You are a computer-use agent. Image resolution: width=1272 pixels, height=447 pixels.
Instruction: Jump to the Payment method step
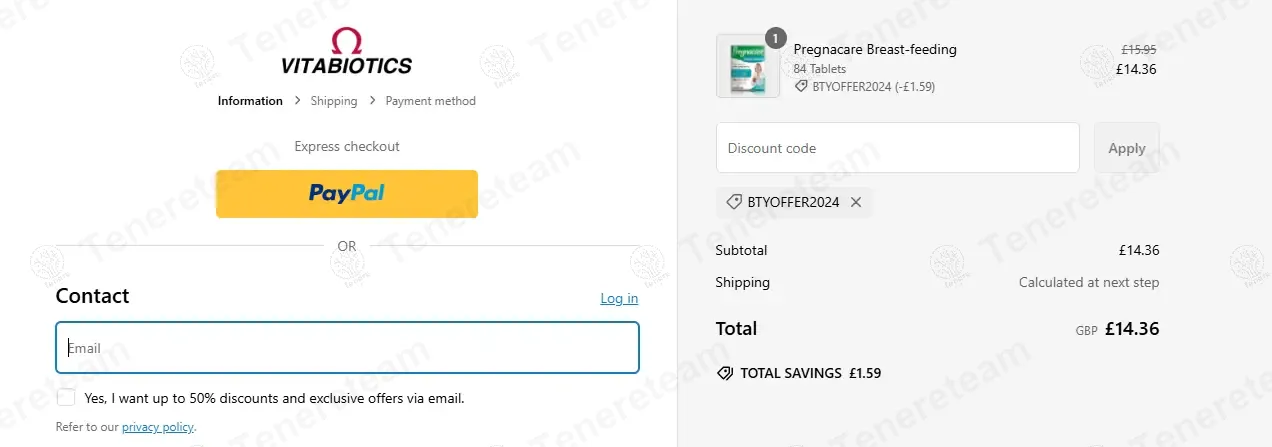(x=430, y=101)
